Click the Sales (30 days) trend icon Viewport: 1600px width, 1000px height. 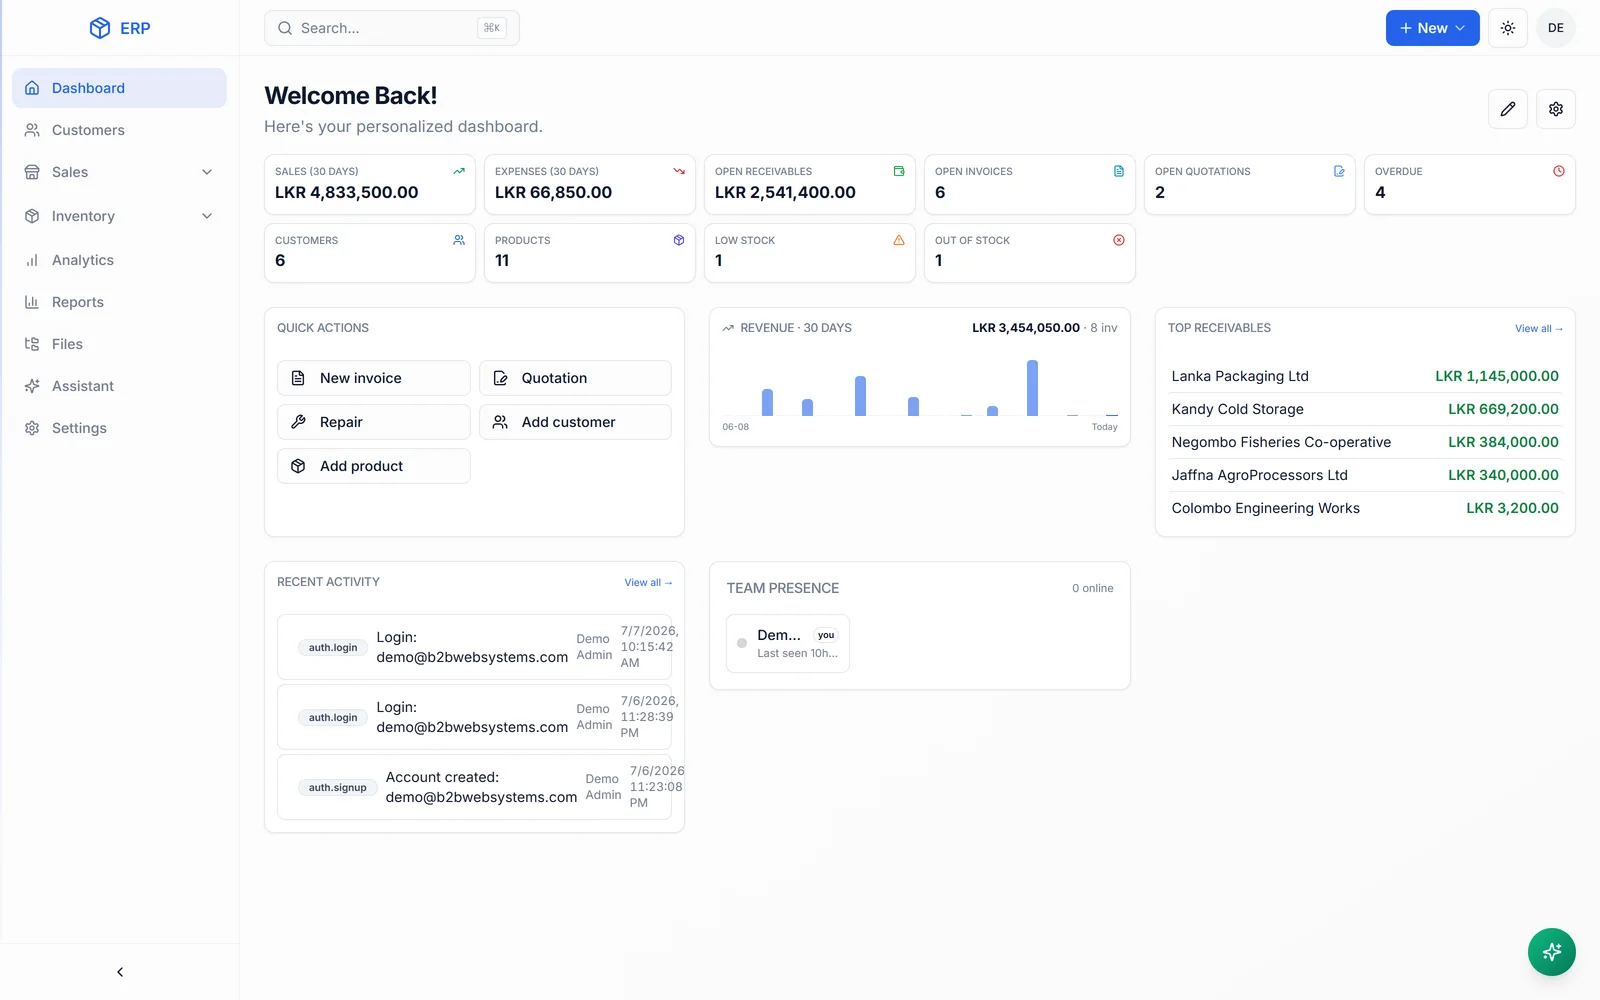pos(459,171)
